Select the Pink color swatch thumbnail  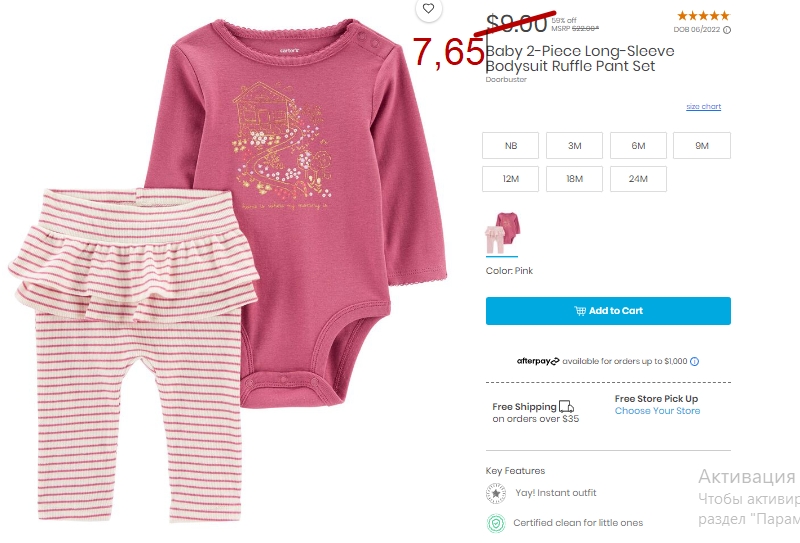click(x=502, y=233)
